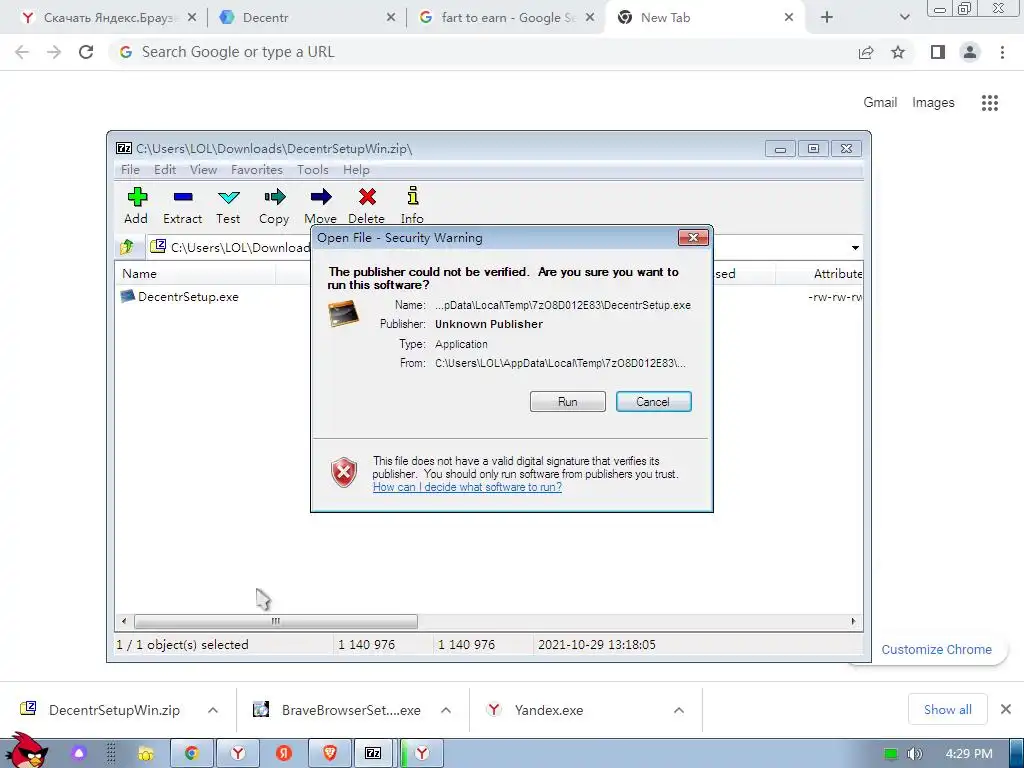Screen dimensions: 1024x768
Task: Close the New Tab browser tab
Action: tap(788, 18)
